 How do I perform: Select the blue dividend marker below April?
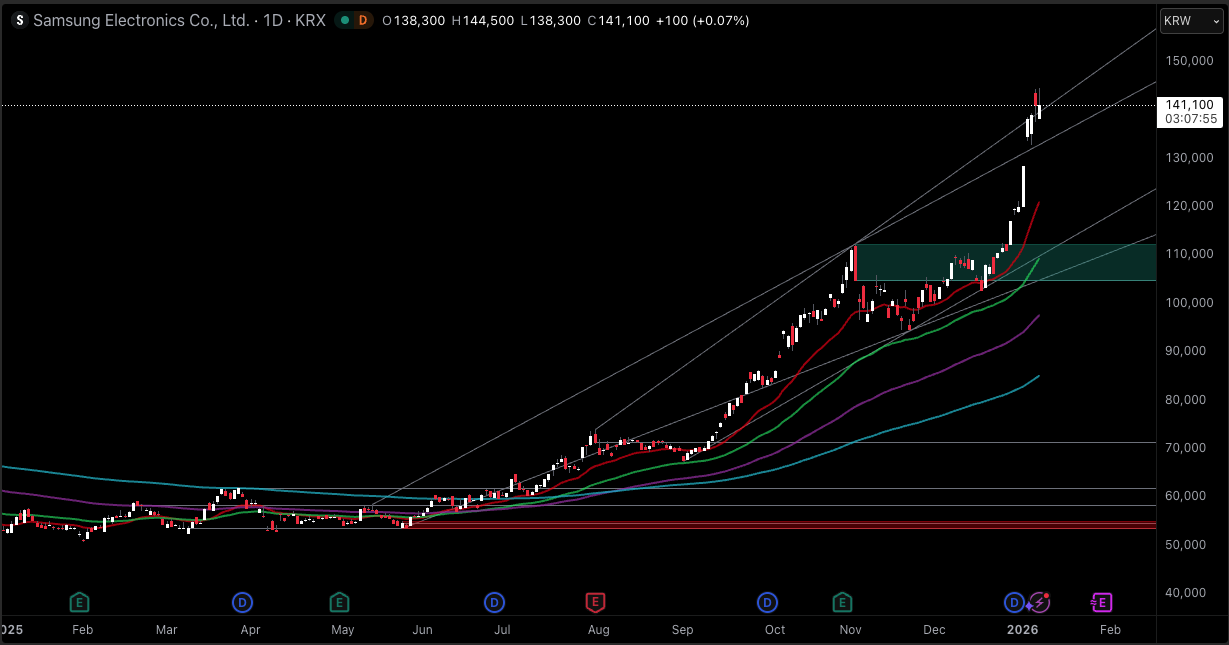pos(241,602)
